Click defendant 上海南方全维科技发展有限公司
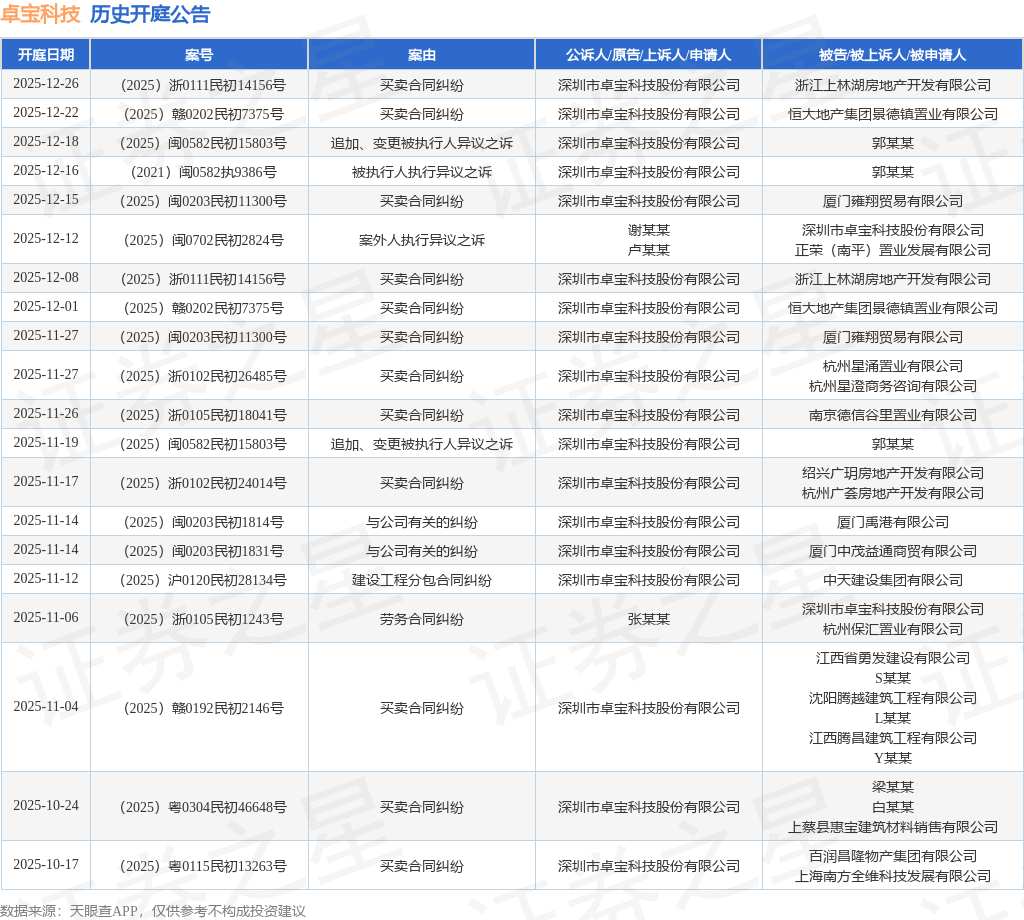1024x920 pixels. pos(893,876)
